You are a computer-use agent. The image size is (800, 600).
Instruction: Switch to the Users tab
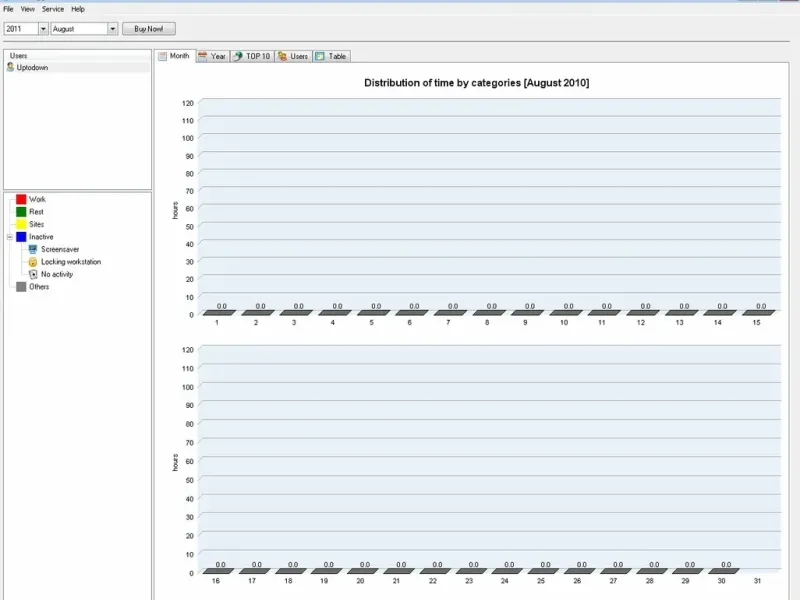pyautogui.click(x=293, y=57)
